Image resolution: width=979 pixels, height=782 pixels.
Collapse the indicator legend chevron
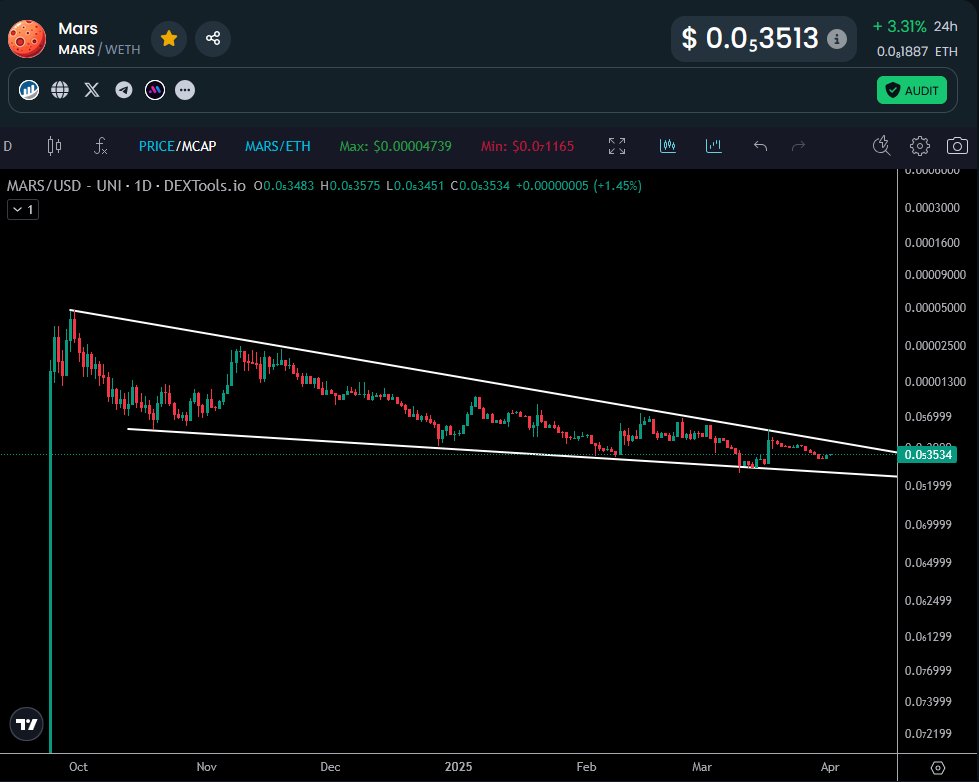(x=21, y=210)
